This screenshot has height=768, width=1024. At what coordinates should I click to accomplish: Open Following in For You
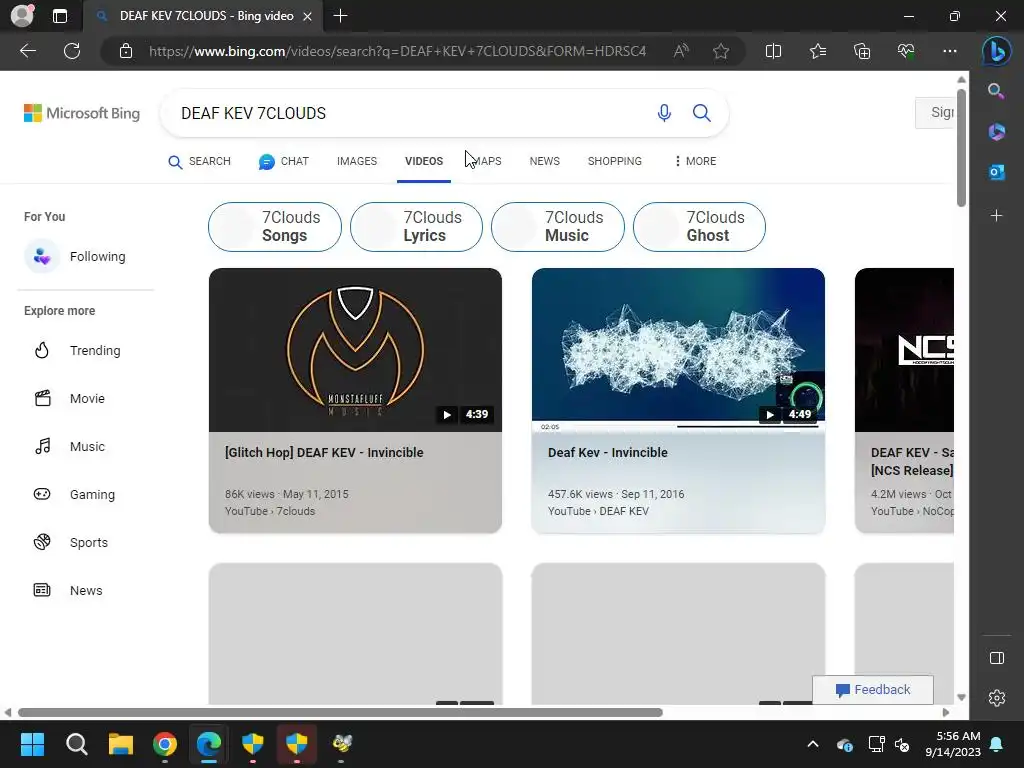tap(75, 256)
